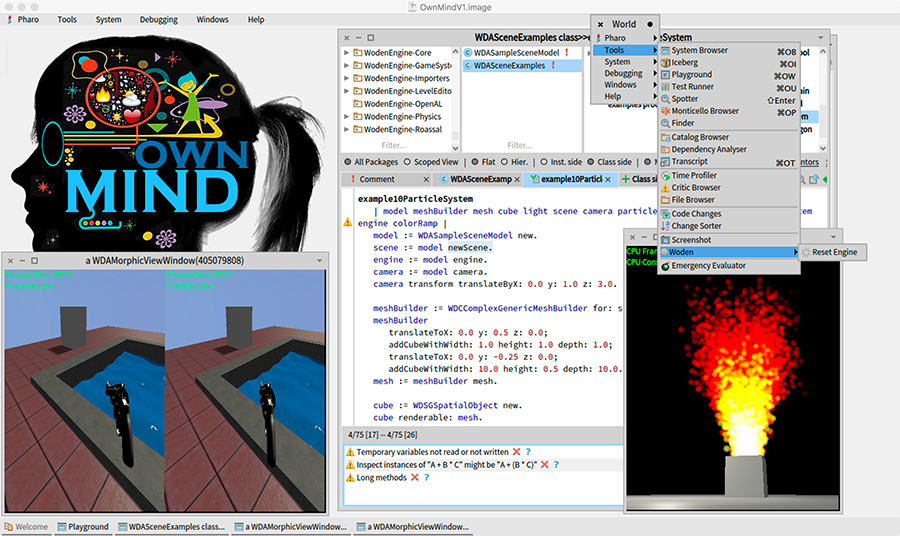Close the World menu with X

click(600, 25)
